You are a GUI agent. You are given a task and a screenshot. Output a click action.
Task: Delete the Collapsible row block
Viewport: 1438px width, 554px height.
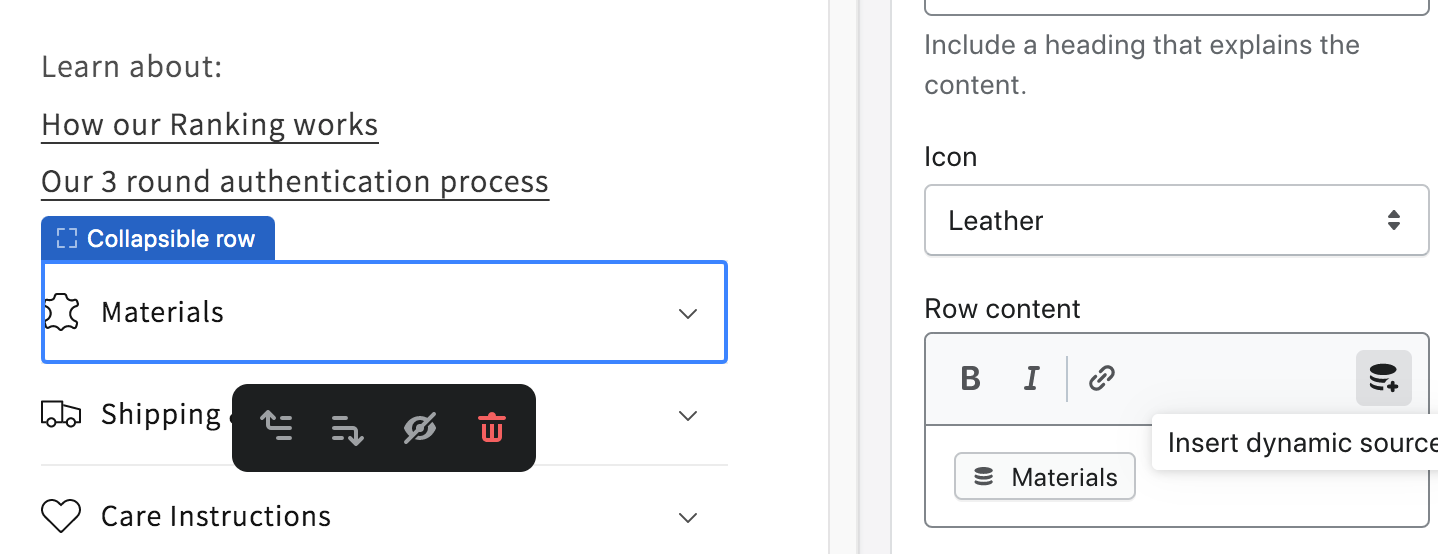(491, 428)
